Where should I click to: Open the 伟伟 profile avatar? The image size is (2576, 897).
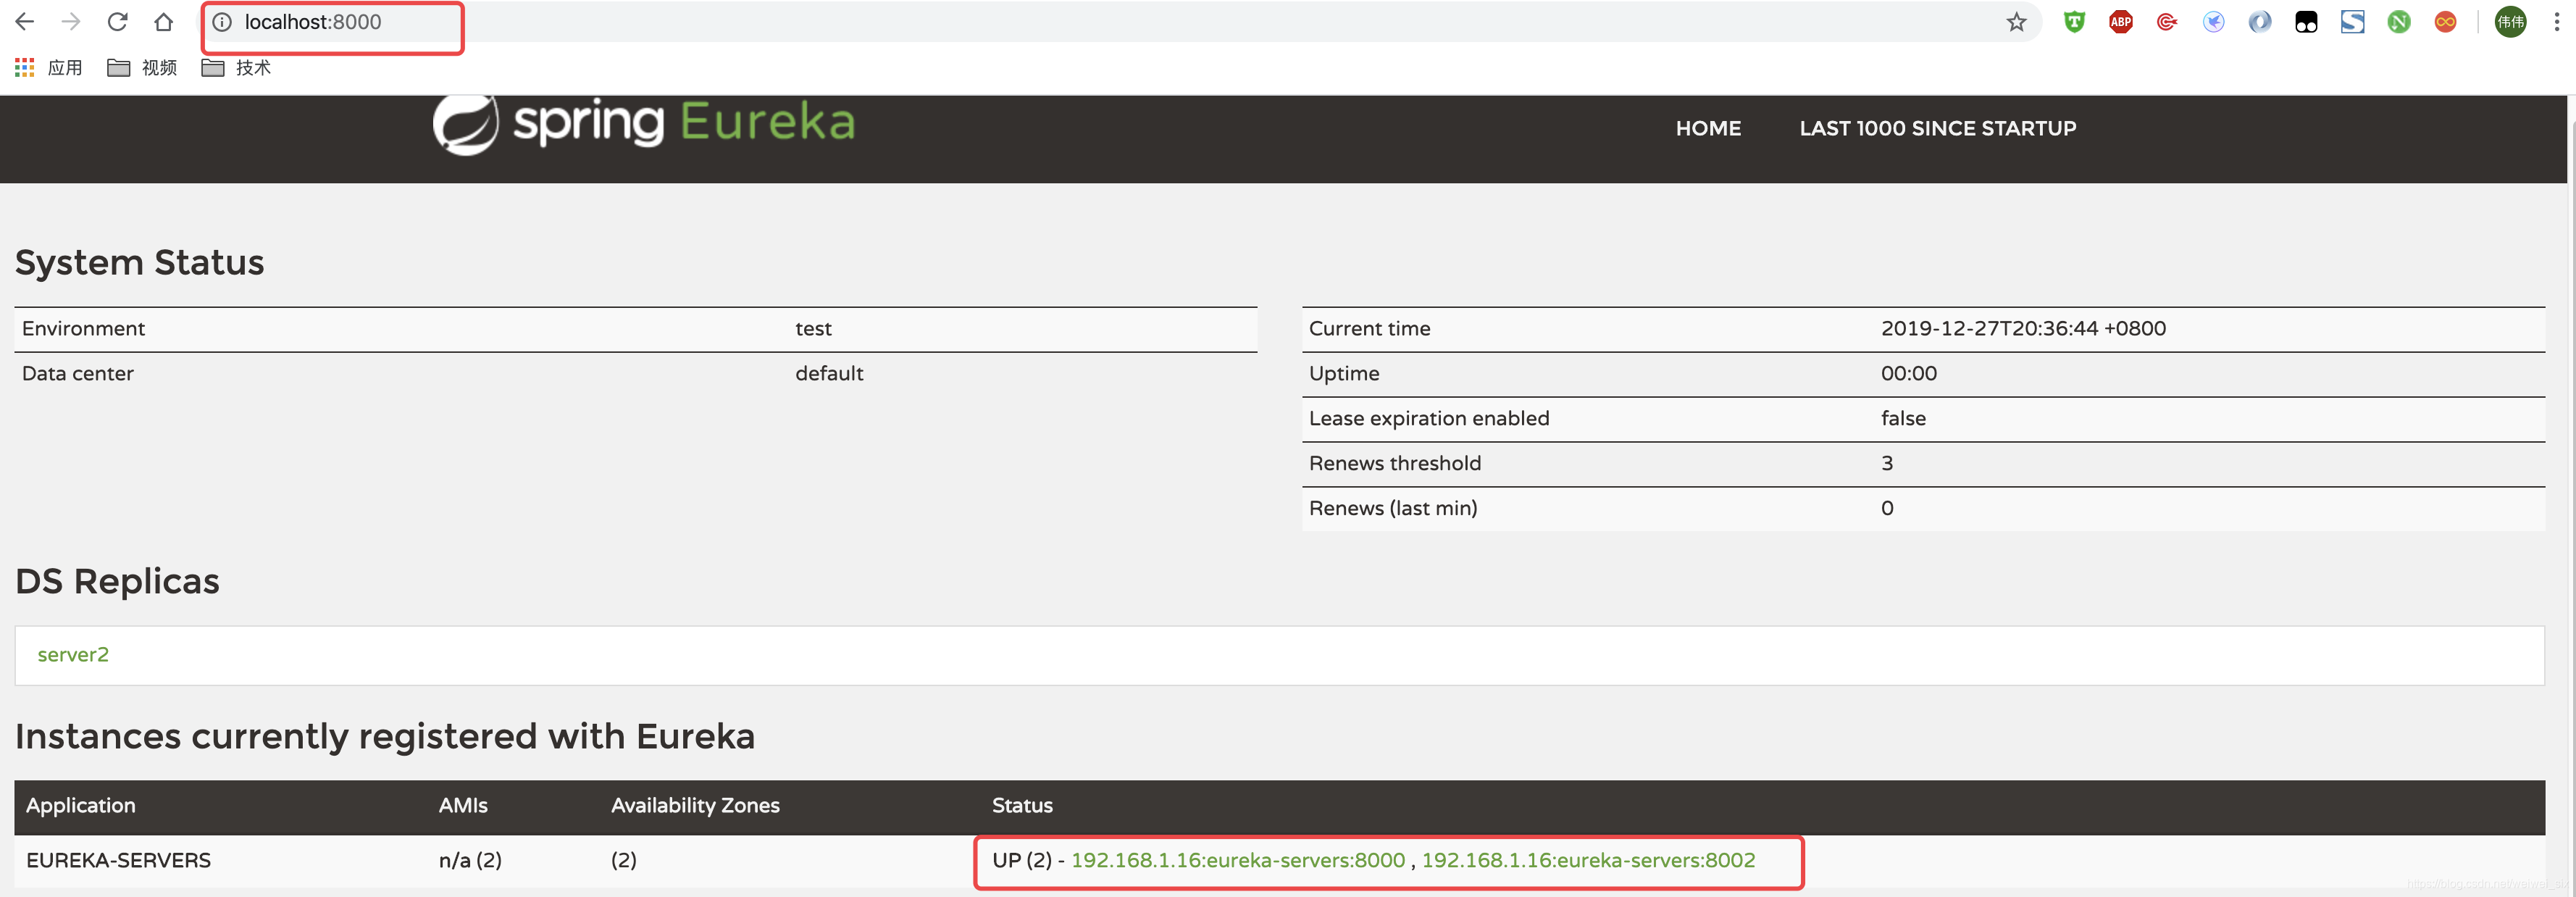(x=2510, y=22)
